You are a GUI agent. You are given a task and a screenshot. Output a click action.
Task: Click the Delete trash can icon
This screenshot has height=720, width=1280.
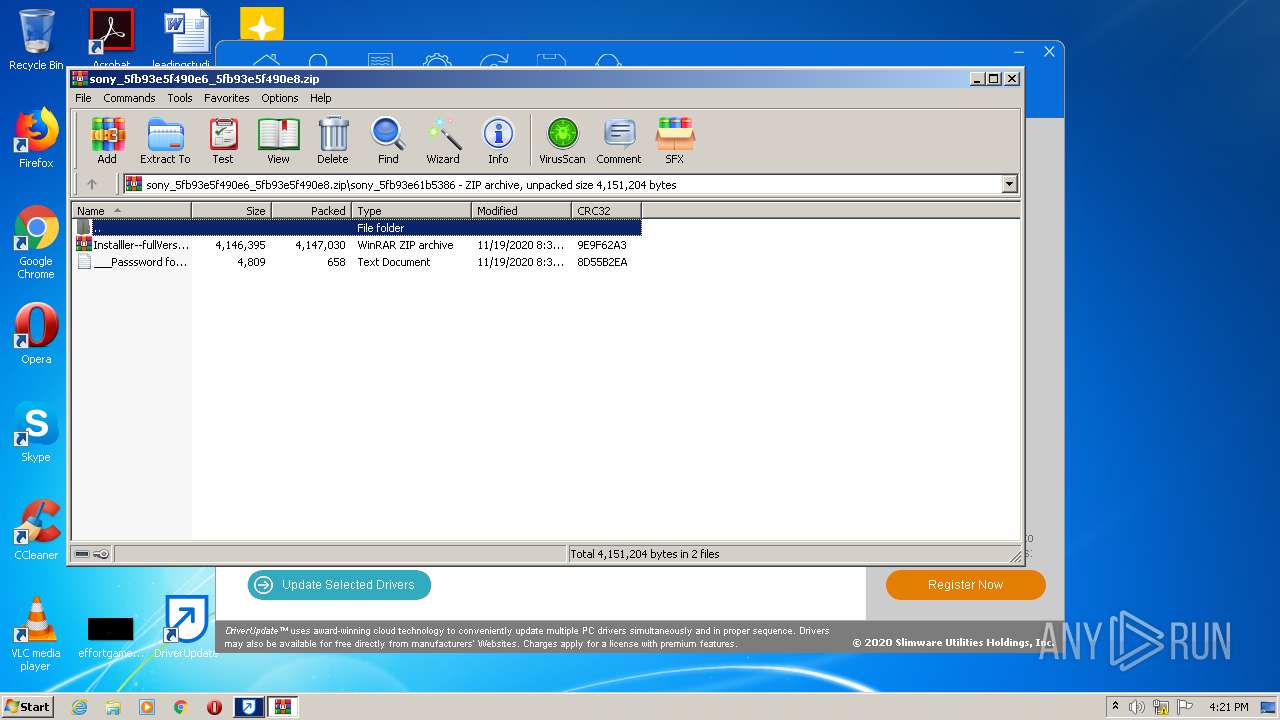[x=333, y=140]
